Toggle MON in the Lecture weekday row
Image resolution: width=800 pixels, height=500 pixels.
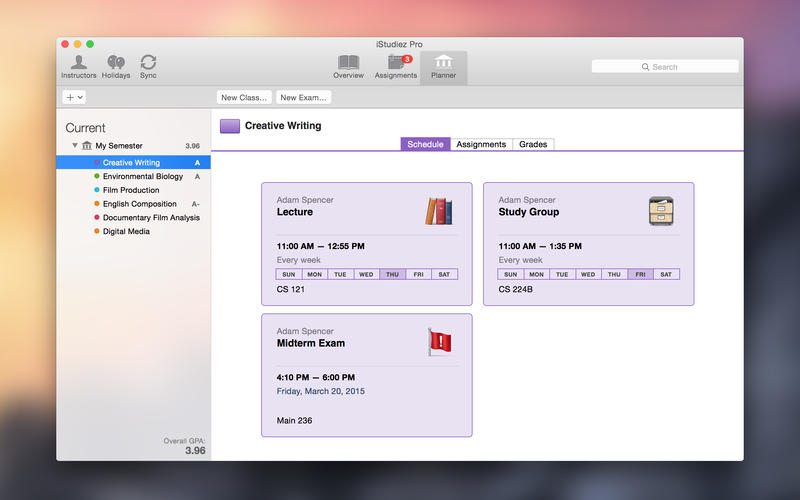coord(314,274)
